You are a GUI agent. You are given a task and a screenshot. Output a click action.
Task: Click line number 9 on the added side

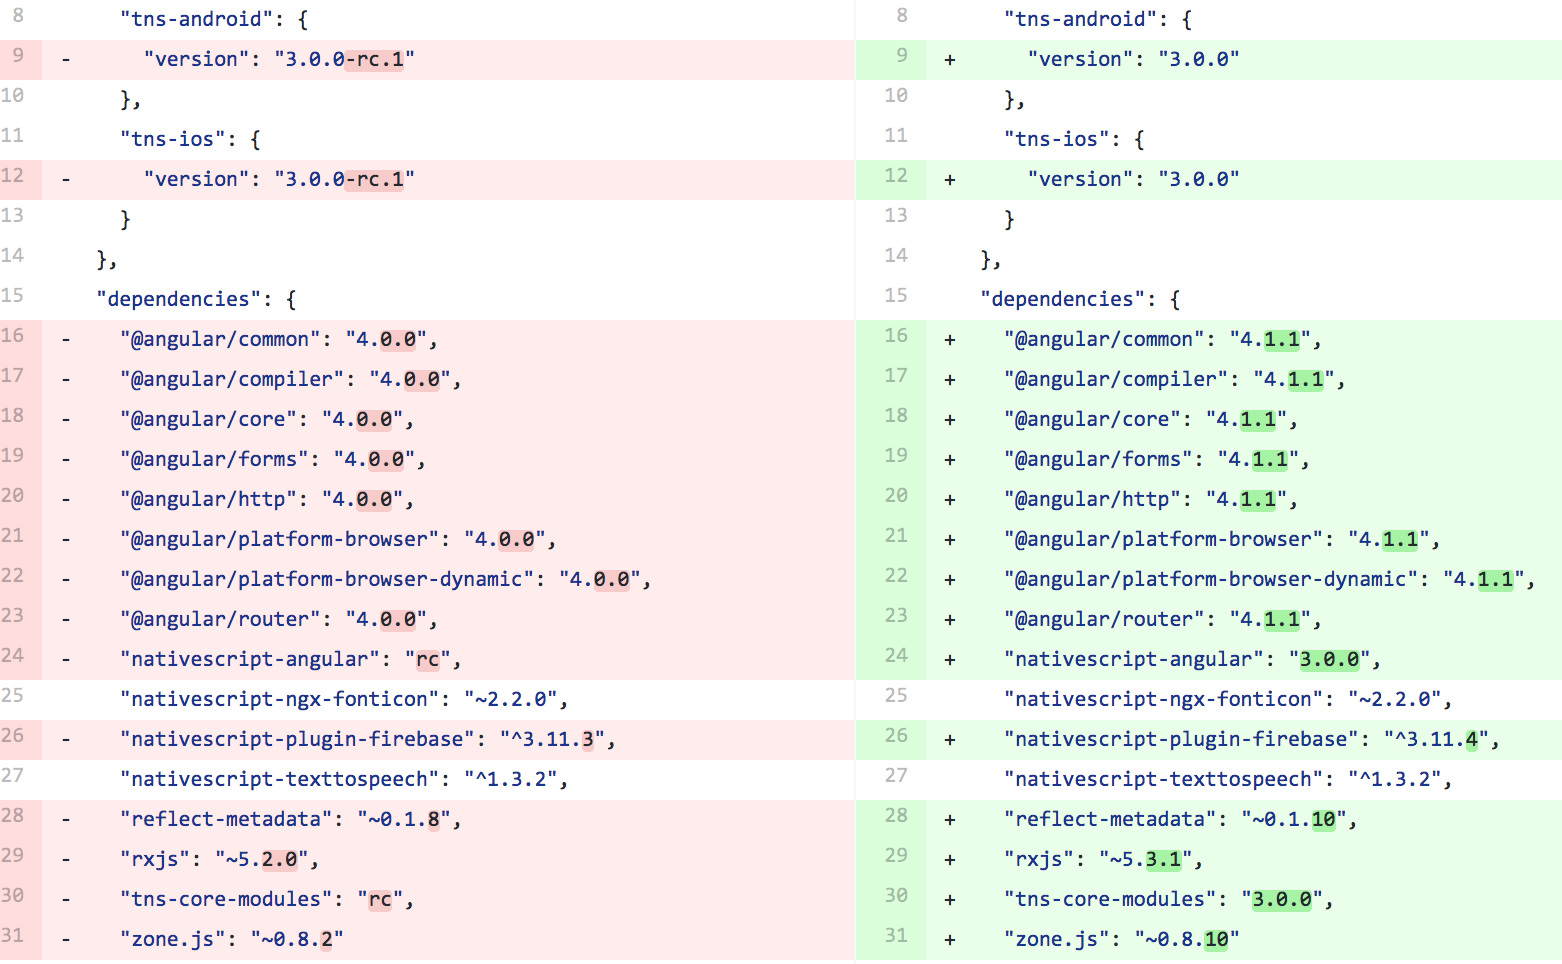(x=902, y=56)
